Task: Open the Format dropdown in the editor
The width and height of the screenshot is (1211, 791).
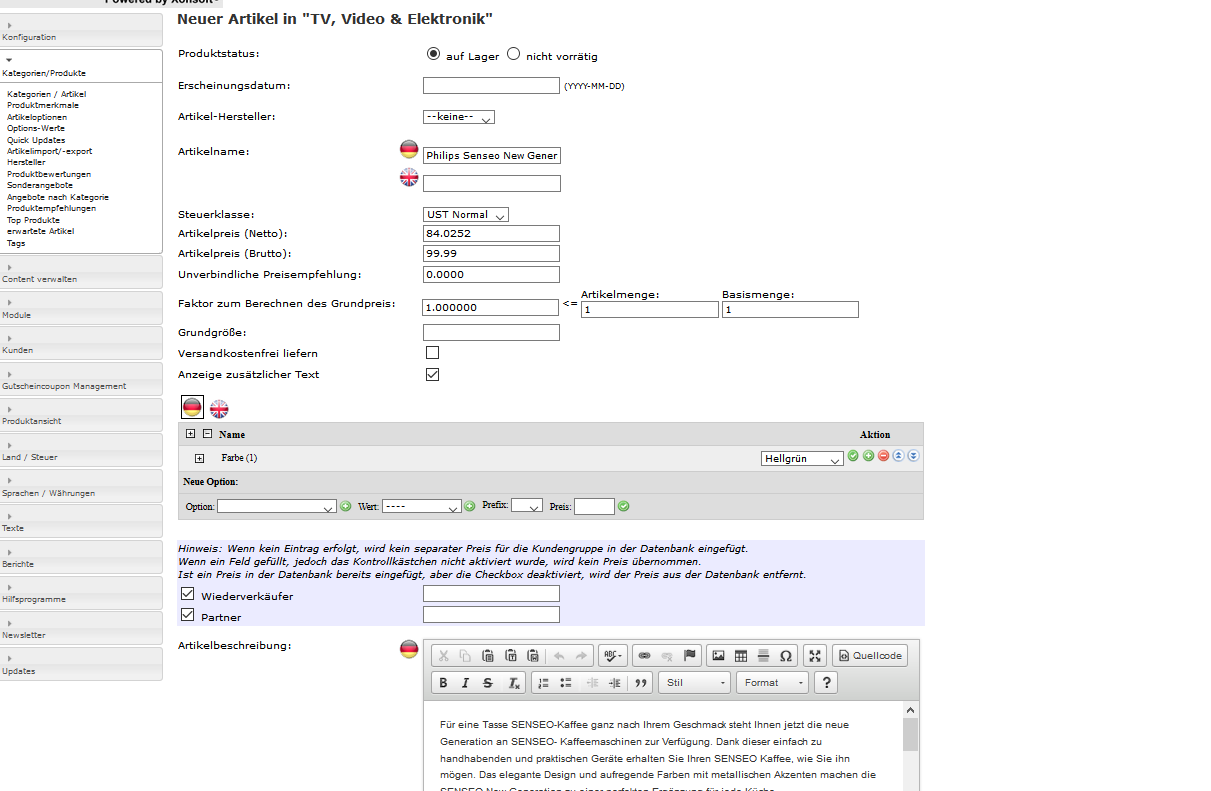Action: tap(773, 683)
